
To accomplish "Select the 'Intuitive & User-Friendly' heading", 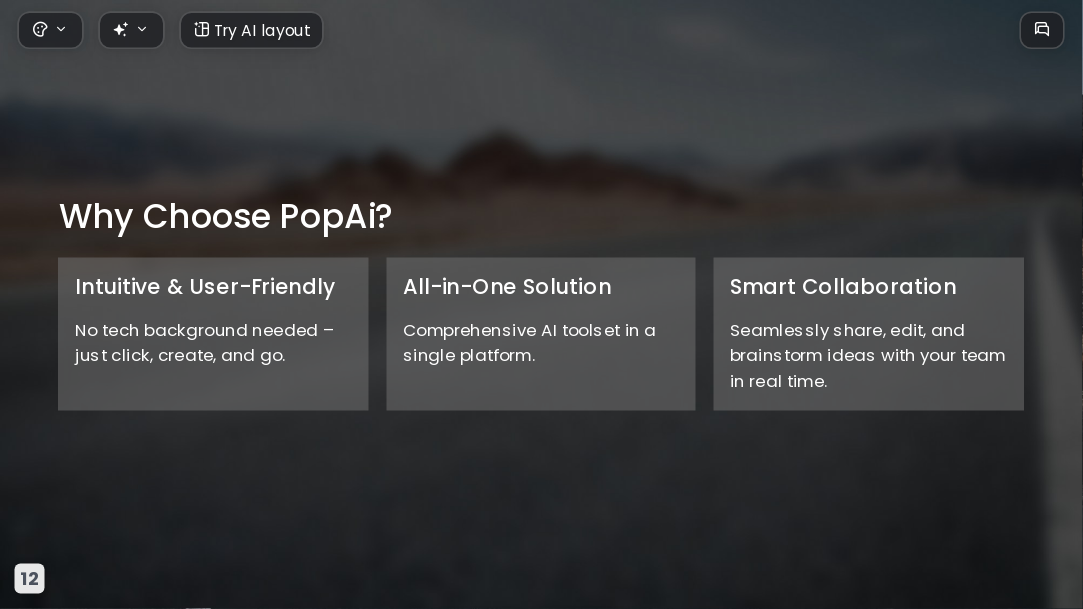I will (x=205, y=287).
